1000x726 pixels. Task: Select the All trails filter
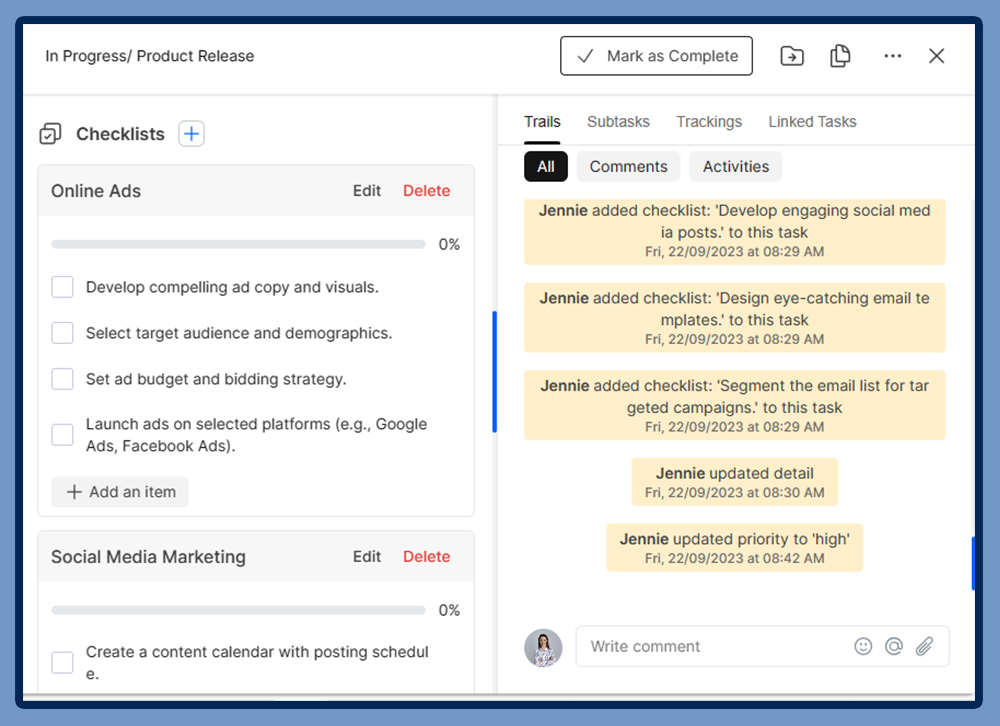click(545, 167)
